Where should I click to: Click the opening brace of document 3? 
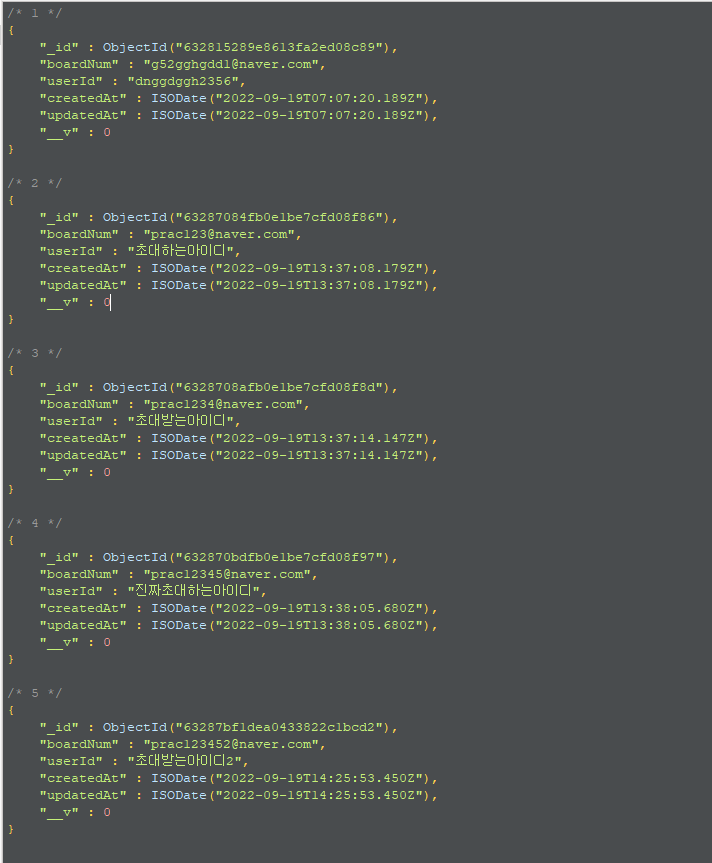click(x=11, y=370)
